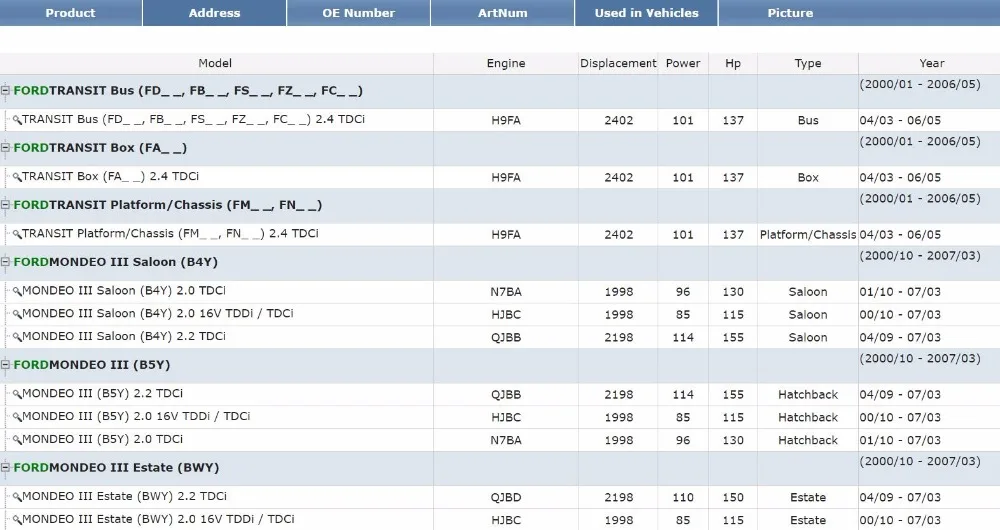
Task: Click magnifier icon for MONDEO III (B5Y) 2.2 TDCi
Action: [x=17, y=394]
